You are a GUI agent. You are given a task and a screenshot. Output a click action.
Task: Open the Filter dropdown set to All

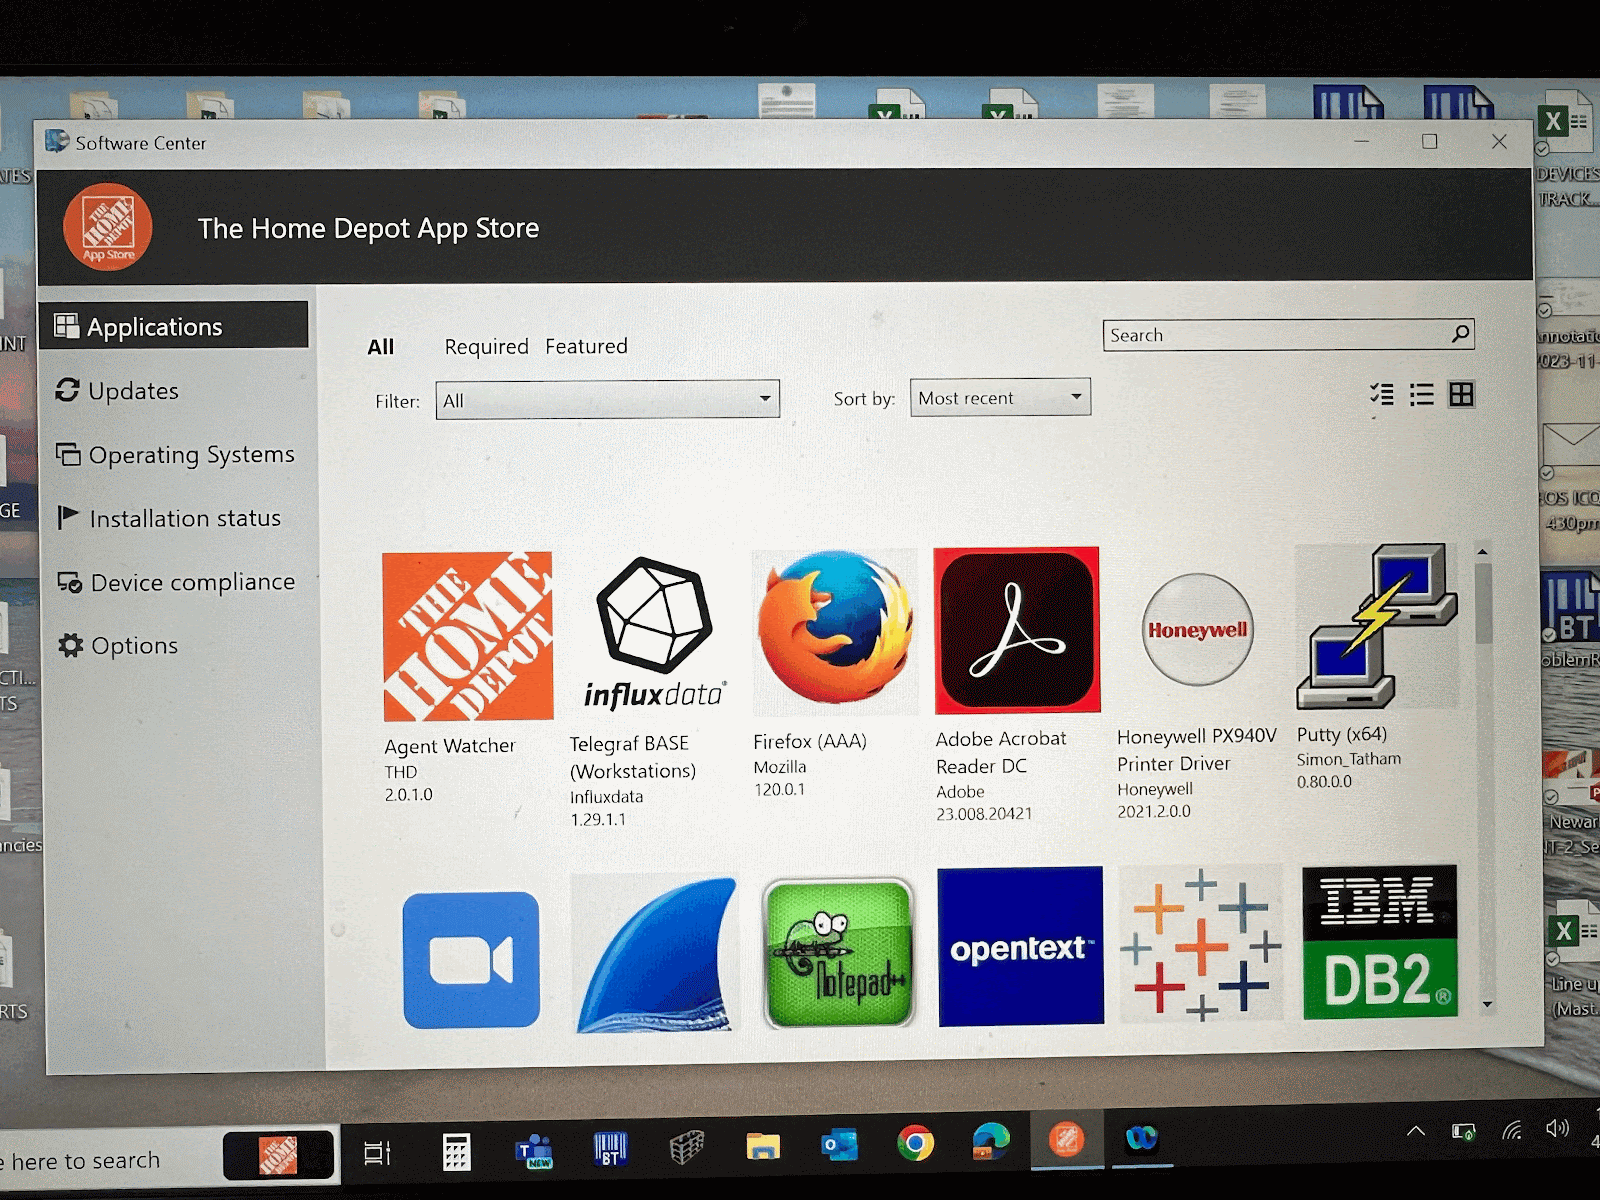point(607,400)
